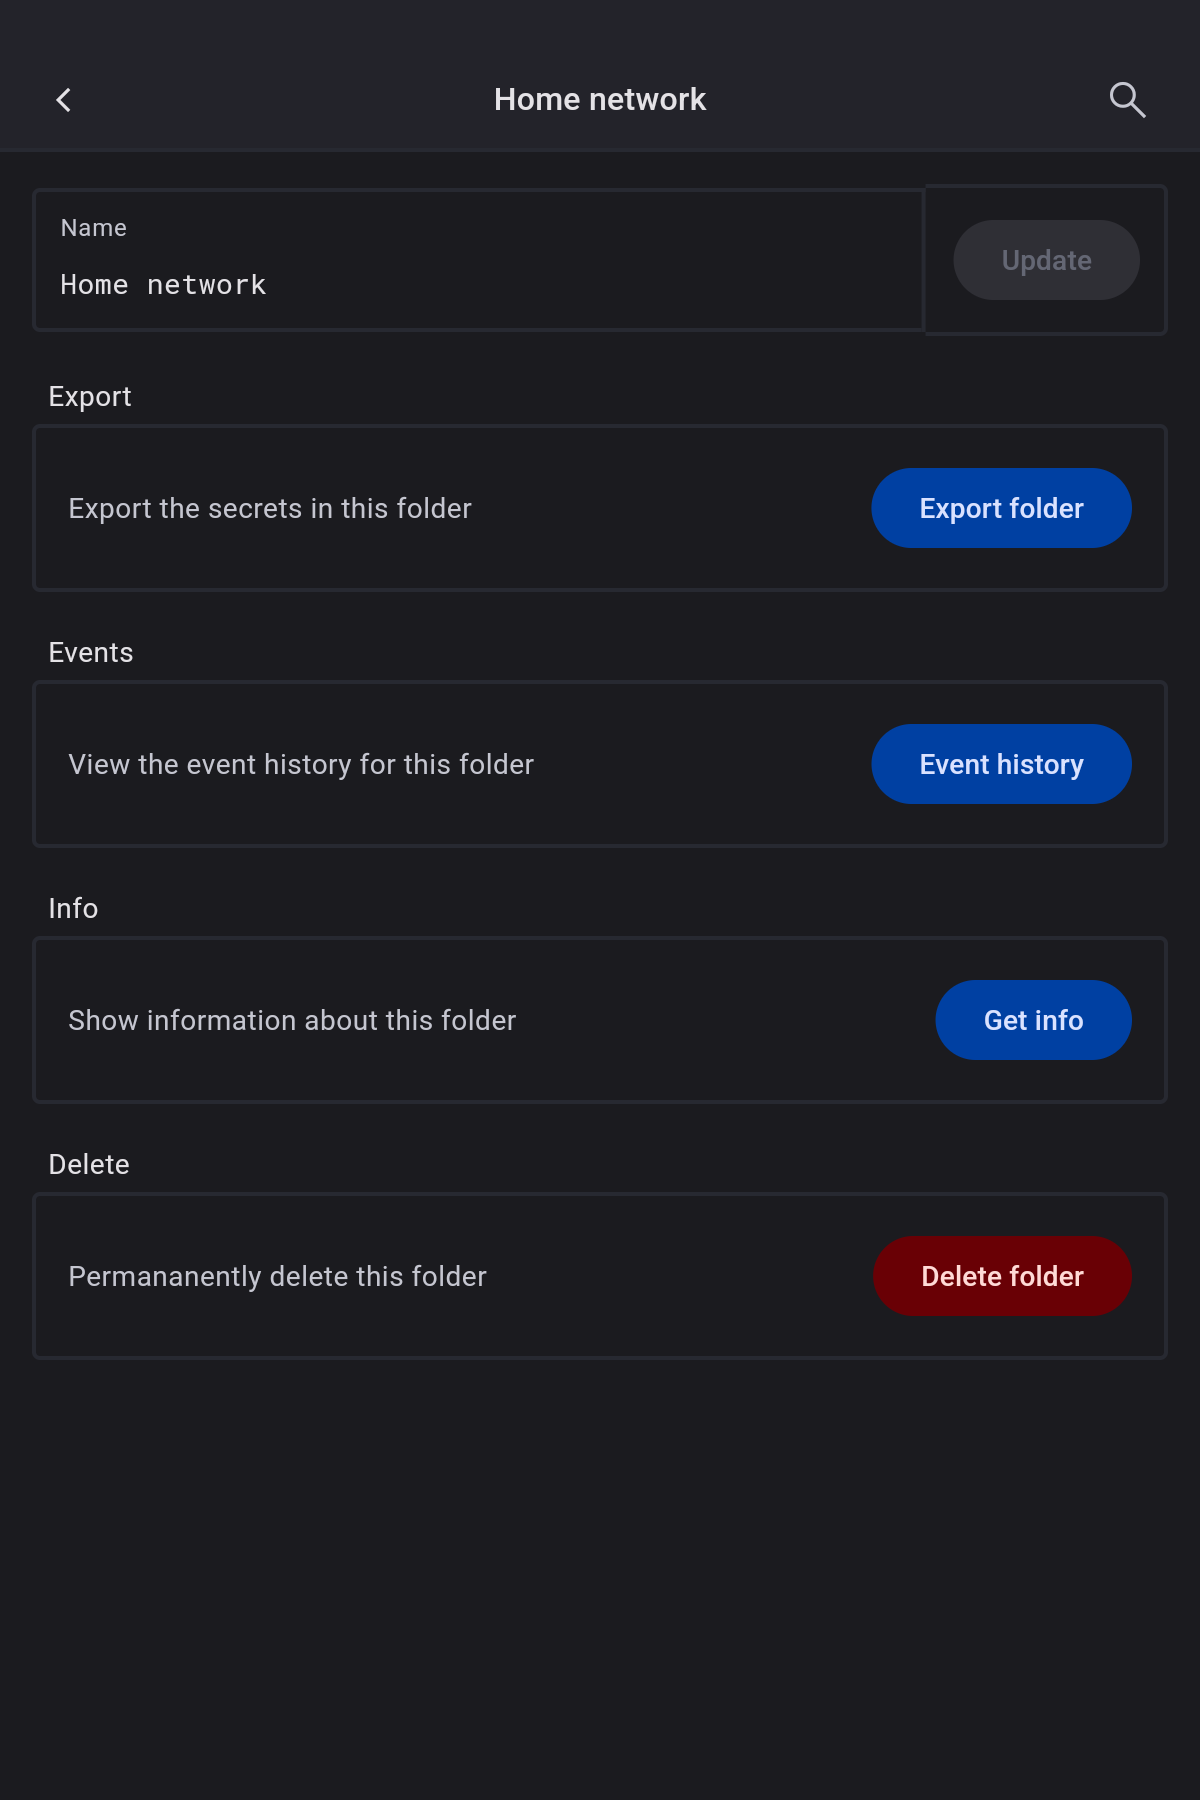This screenshot has height=1800, width=1200.
Task: Click 'Show information about this folder' text
Action: click(x=292, y=1021)
